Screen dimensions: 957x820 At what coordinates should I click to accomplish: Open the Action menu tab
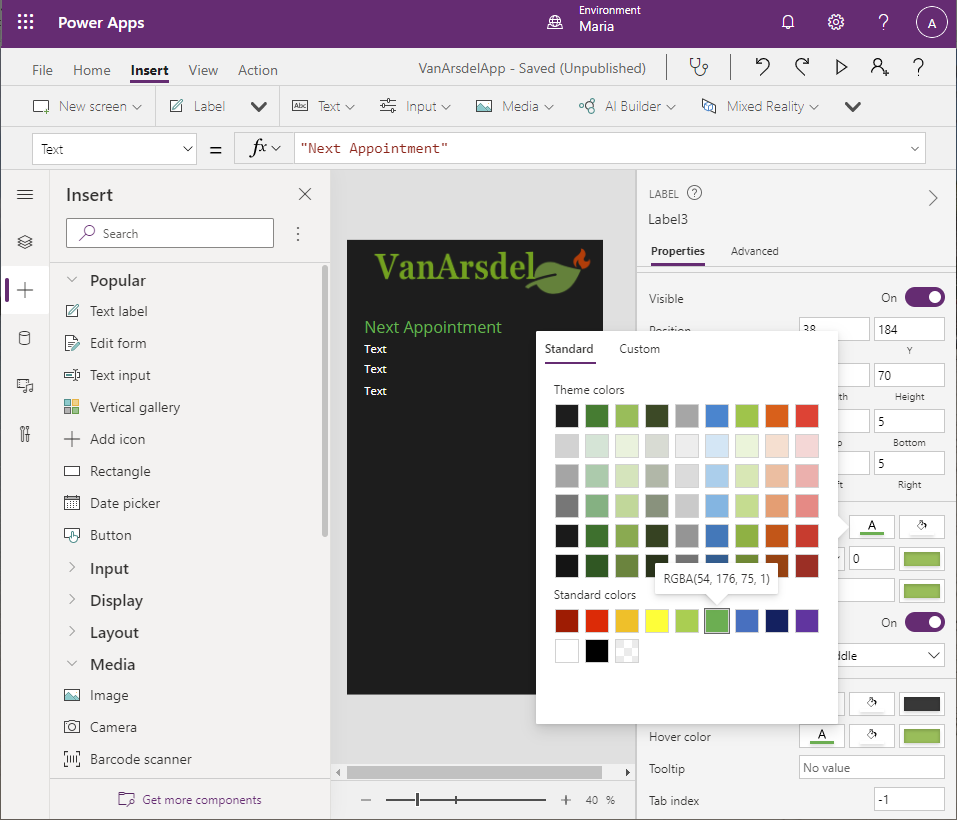pos(258,70)
